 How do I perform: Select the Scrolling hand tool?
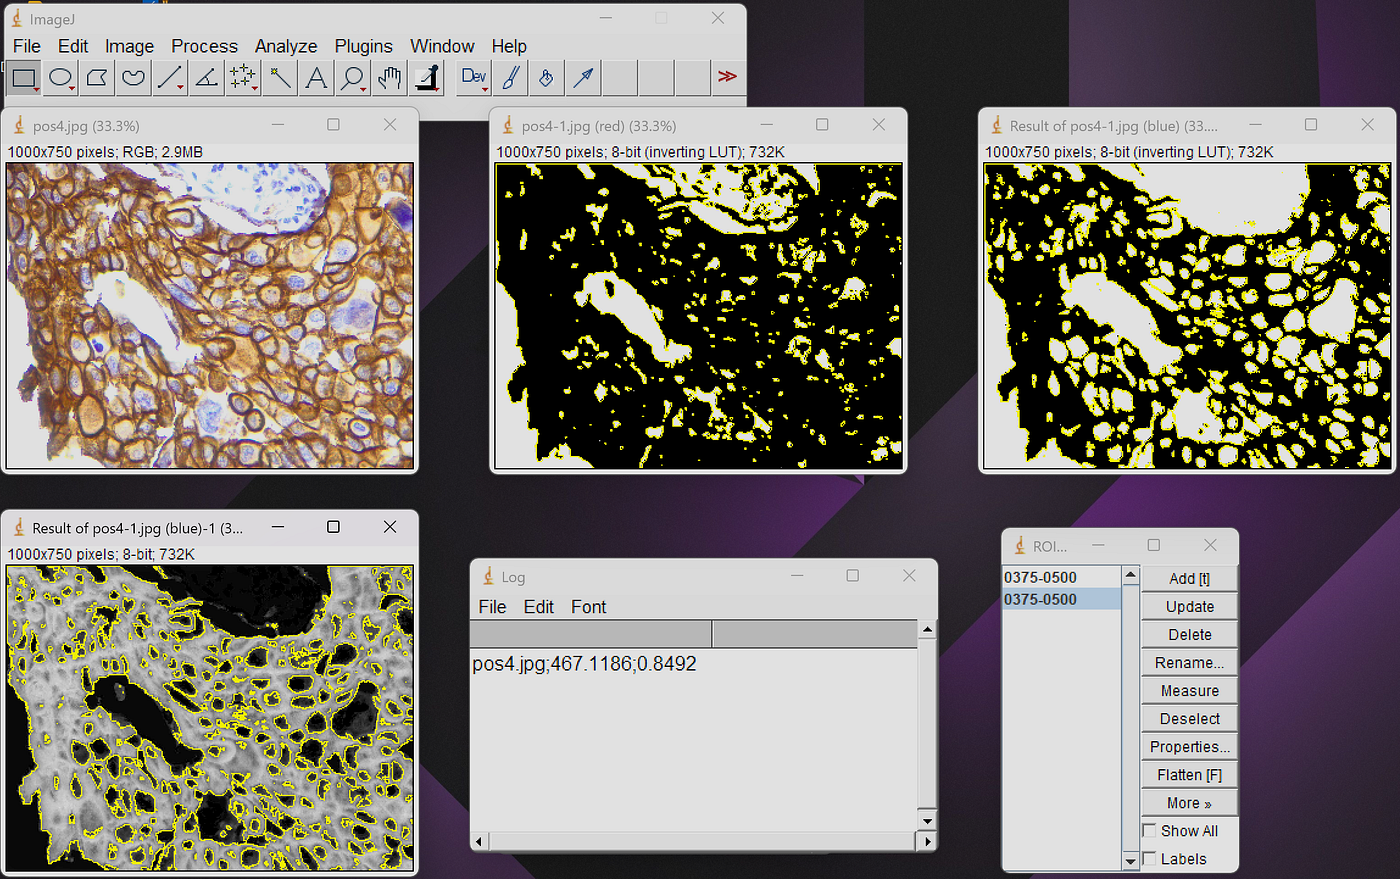(x=388, y=77)
